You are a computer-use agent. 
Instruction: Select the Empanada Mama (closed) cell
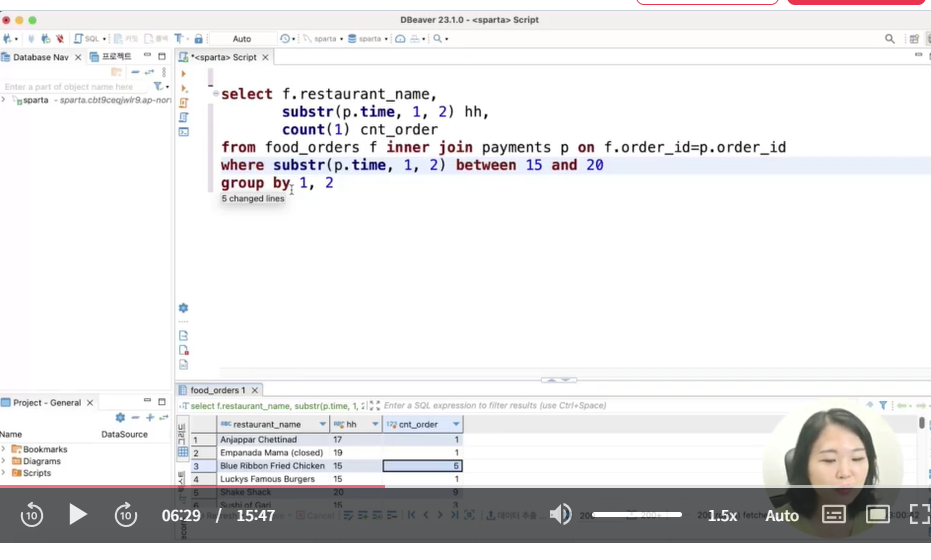273,453
